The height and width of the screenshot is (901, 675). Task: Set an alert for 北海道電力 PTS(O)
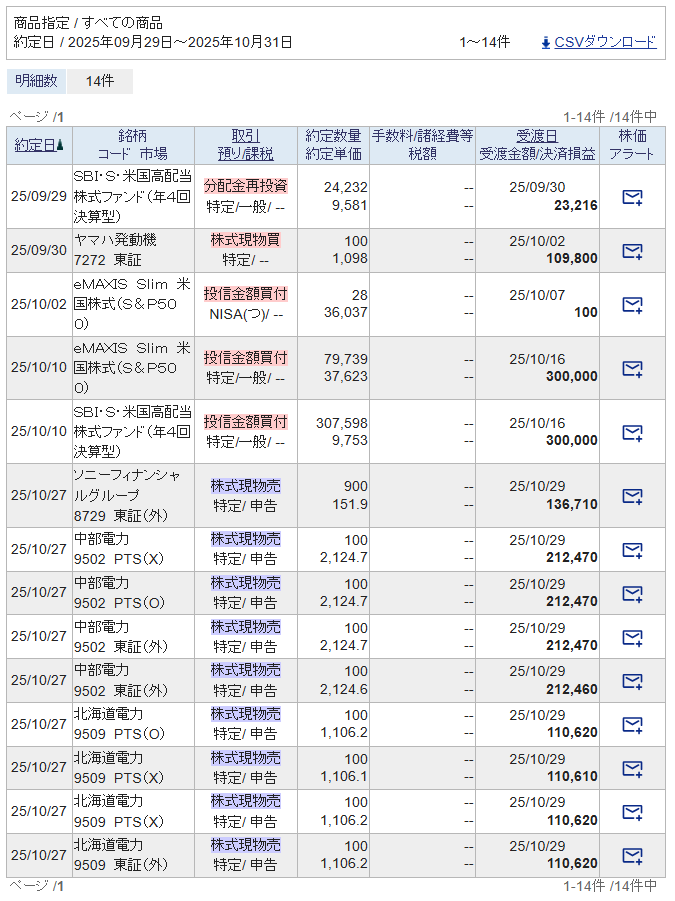[632, 725]
